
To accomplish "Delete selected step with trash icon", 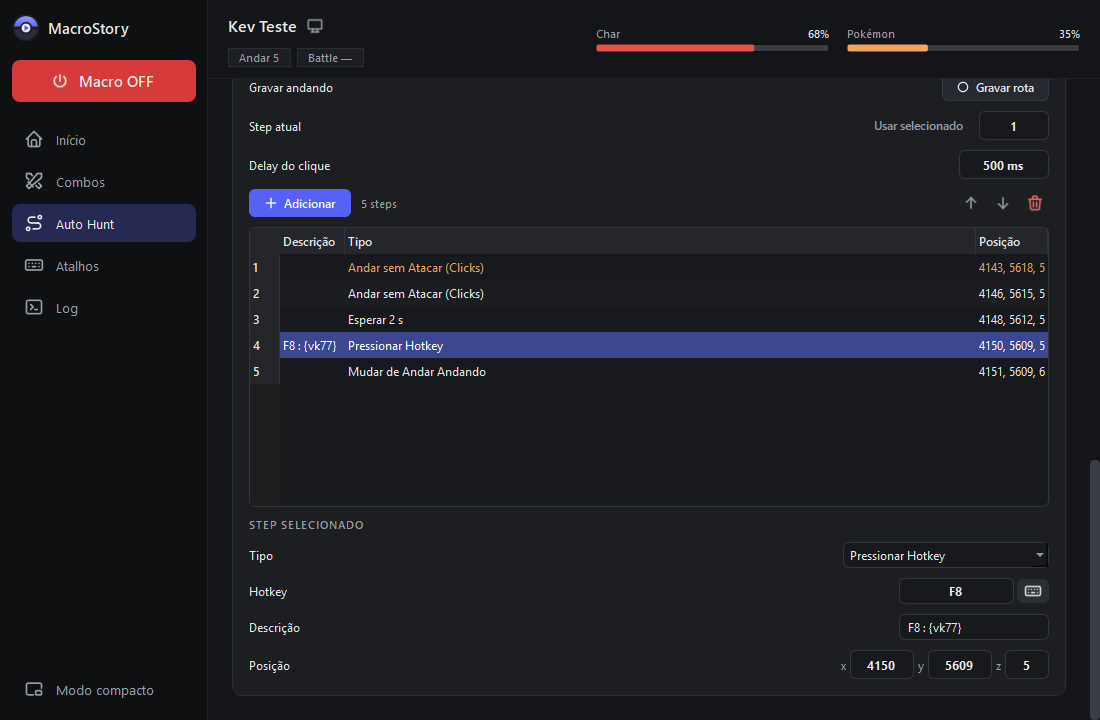I will coord(1035,204).
